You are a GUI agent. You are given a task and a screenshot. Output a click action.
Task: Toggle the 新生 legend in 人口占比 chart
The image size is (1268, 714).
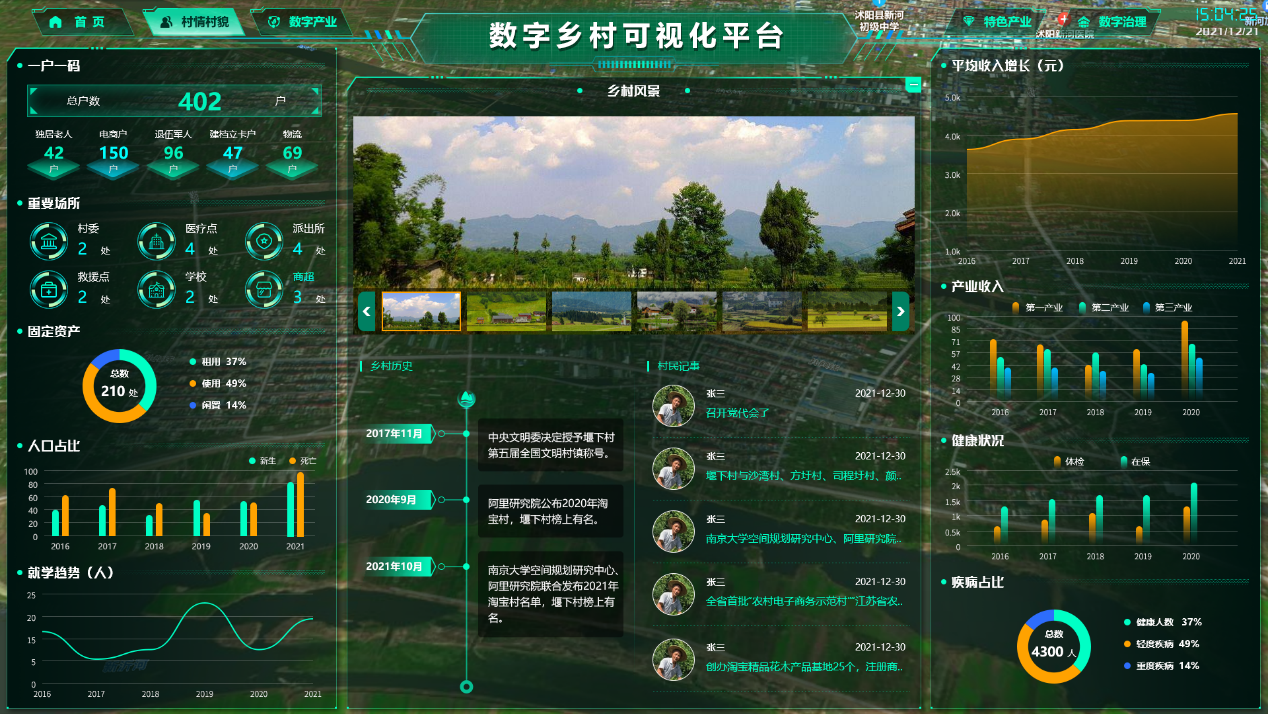(263, 461)
